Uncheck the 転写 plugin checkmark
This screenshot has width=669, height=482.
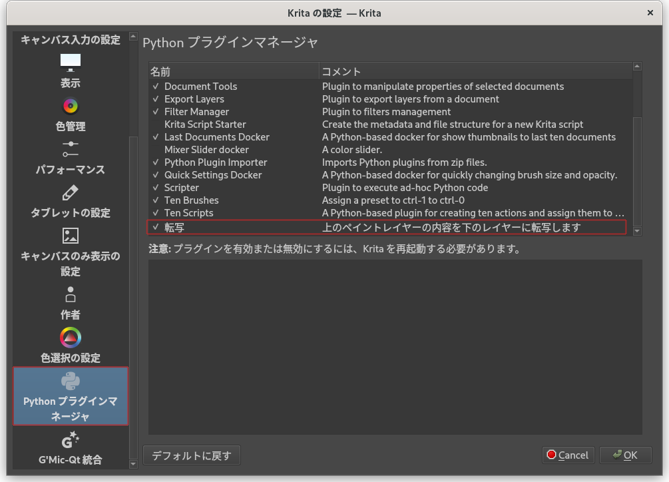point(156,227)
